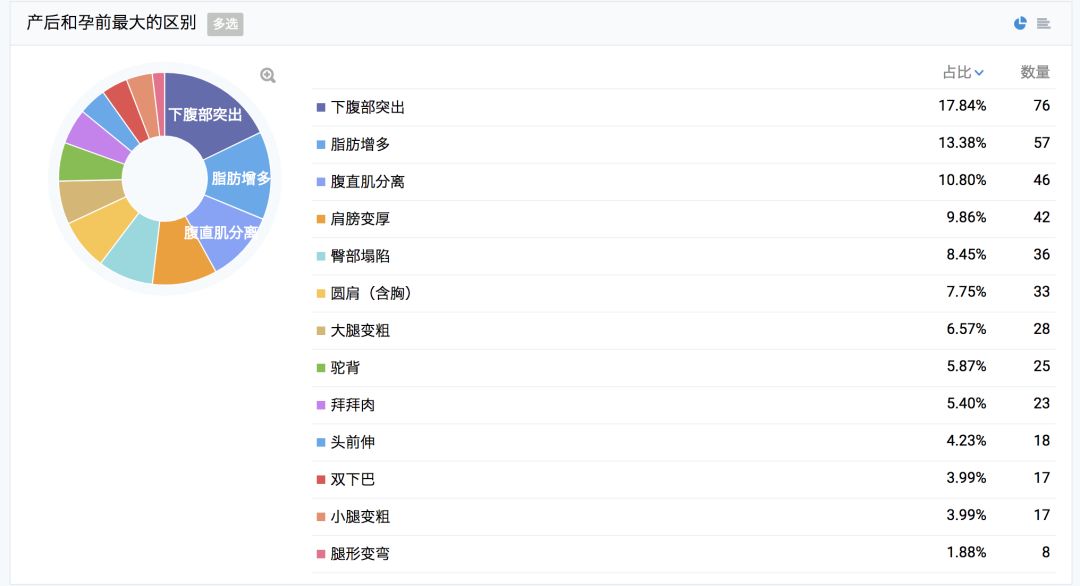Select the 腹直肌分离 row label

click(368, 182)
